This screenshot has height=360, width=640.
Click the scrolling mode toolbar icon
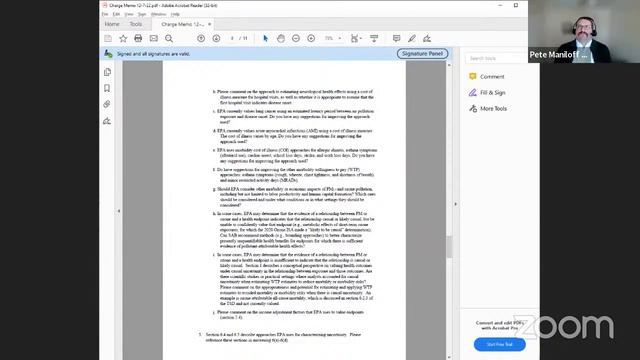(374, 38)
